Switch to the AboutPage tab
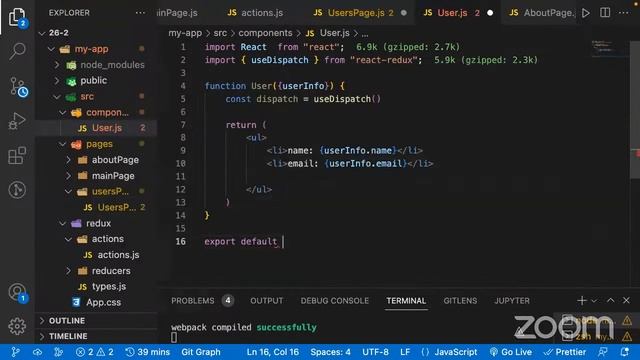640x360 pixels. [x=542, y=13]
